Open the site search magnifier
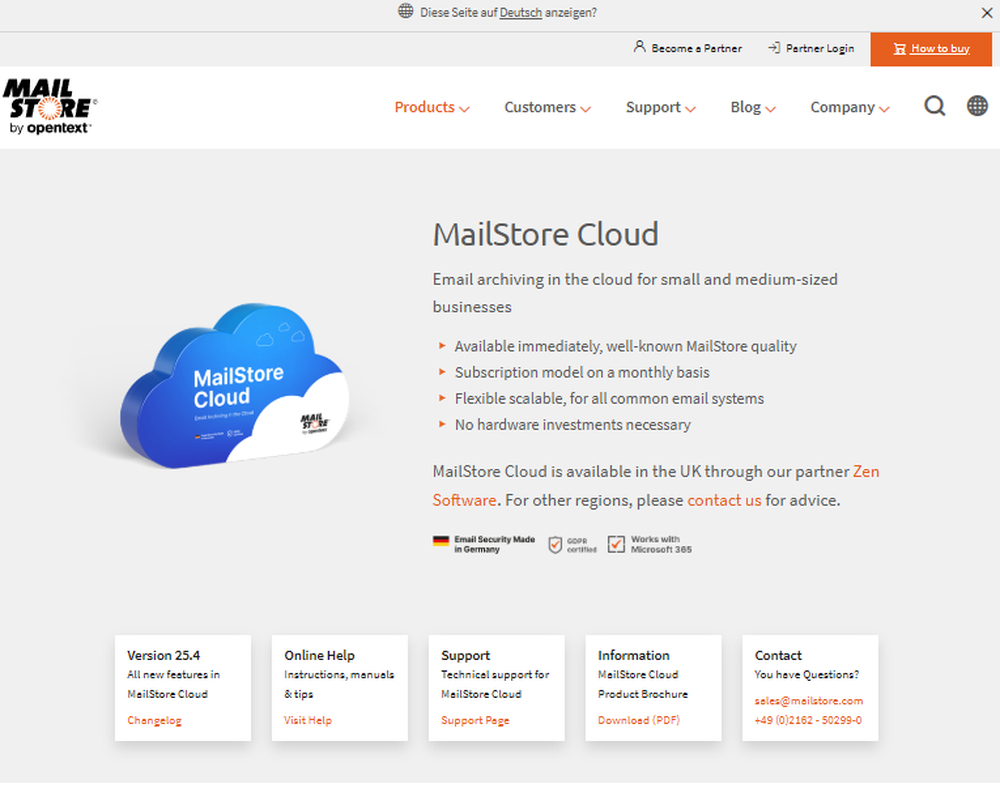 pyautogui.click(x=935, y=105)
